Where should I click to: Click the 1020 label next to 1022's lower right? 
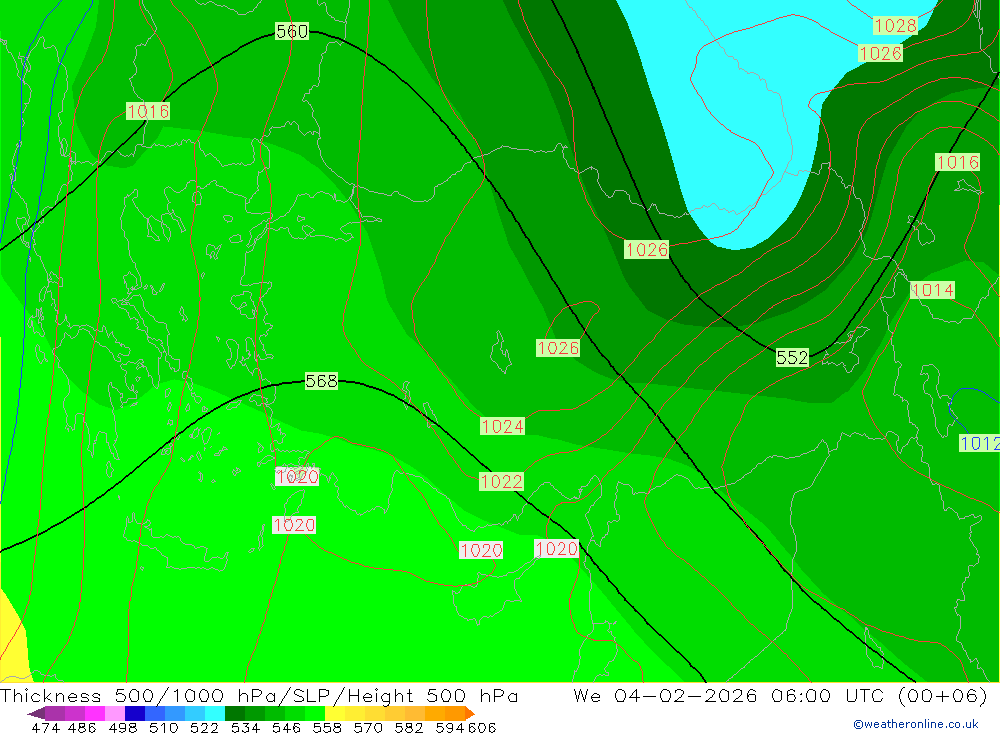tap(557, 549)
